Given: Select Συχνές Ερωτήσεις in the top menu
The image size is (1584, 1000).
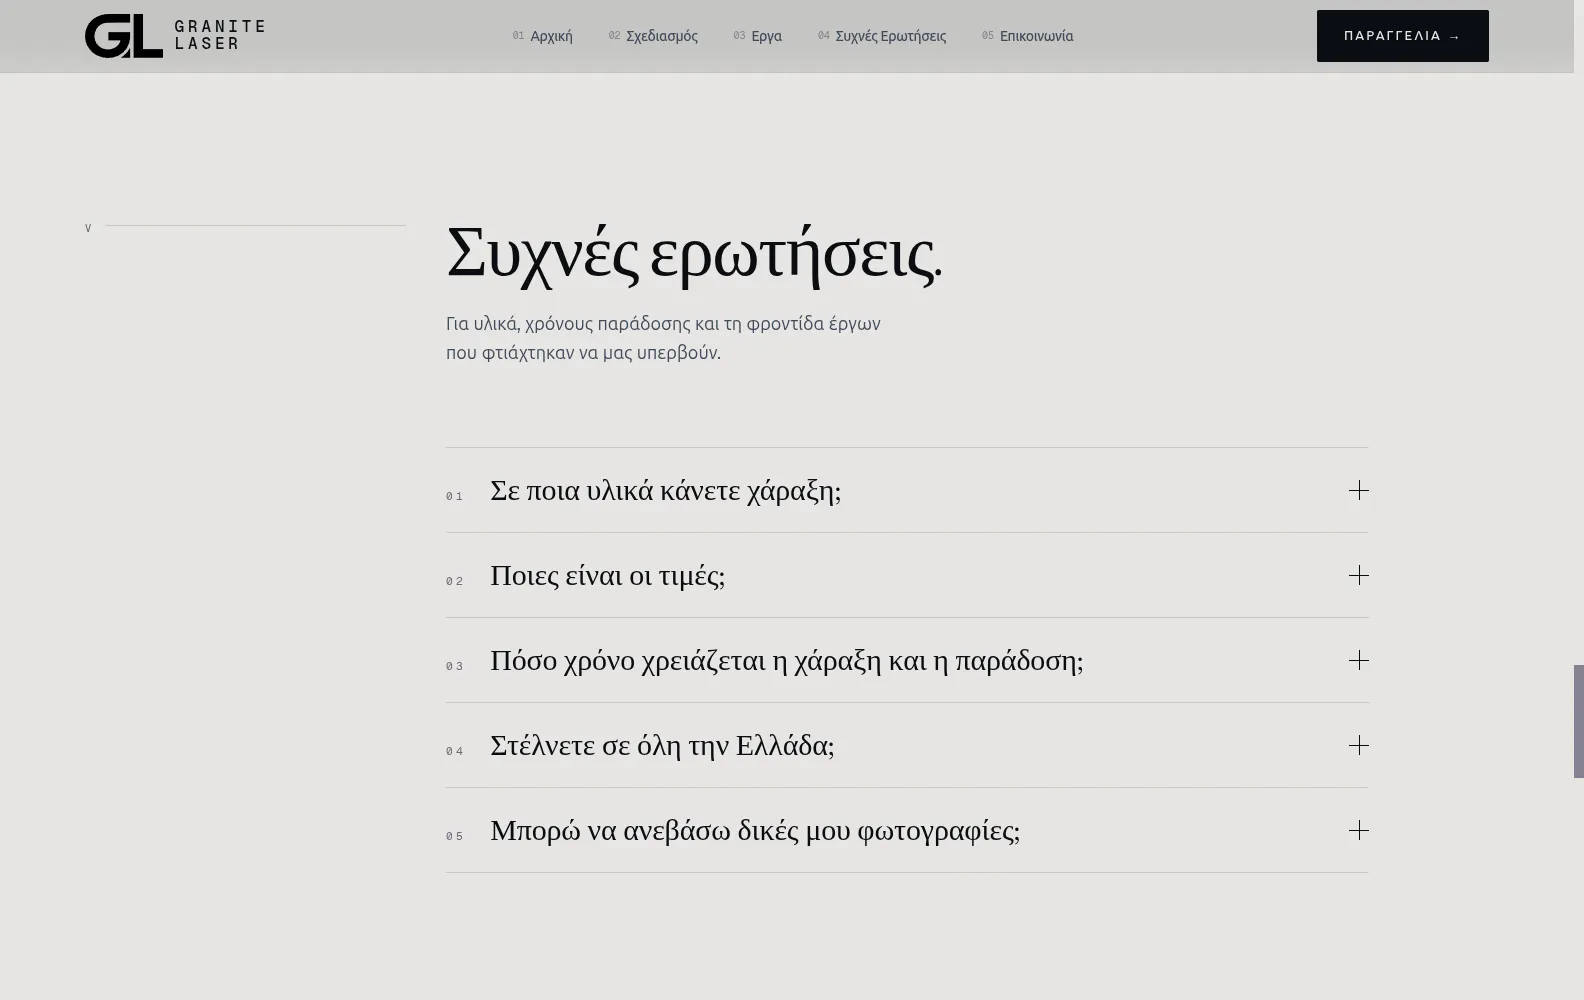Looking at the screenshot, I should (882, 36).
